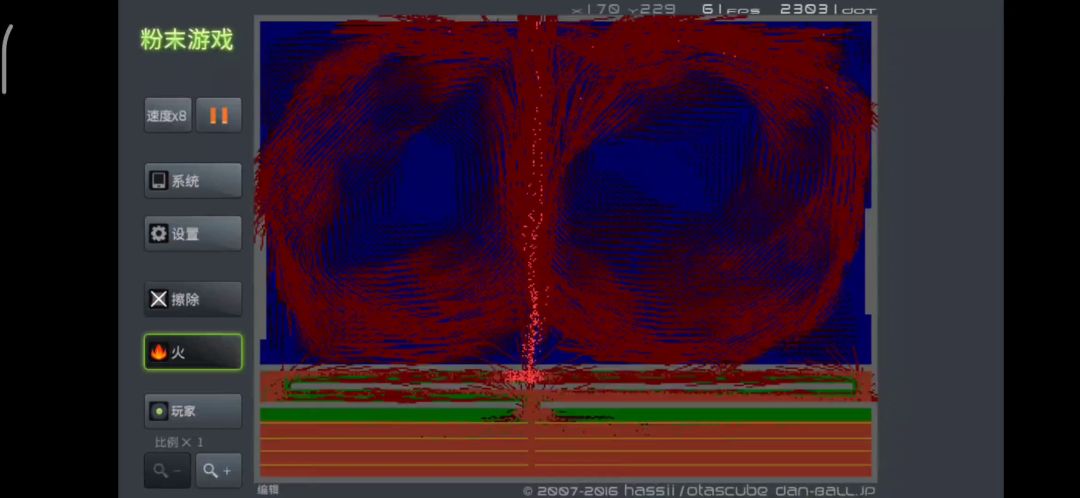This screenshot has width=1080, height=498.
Task: Open the 设置 (Settings) gear menu
Action: (x=192, y=234)
